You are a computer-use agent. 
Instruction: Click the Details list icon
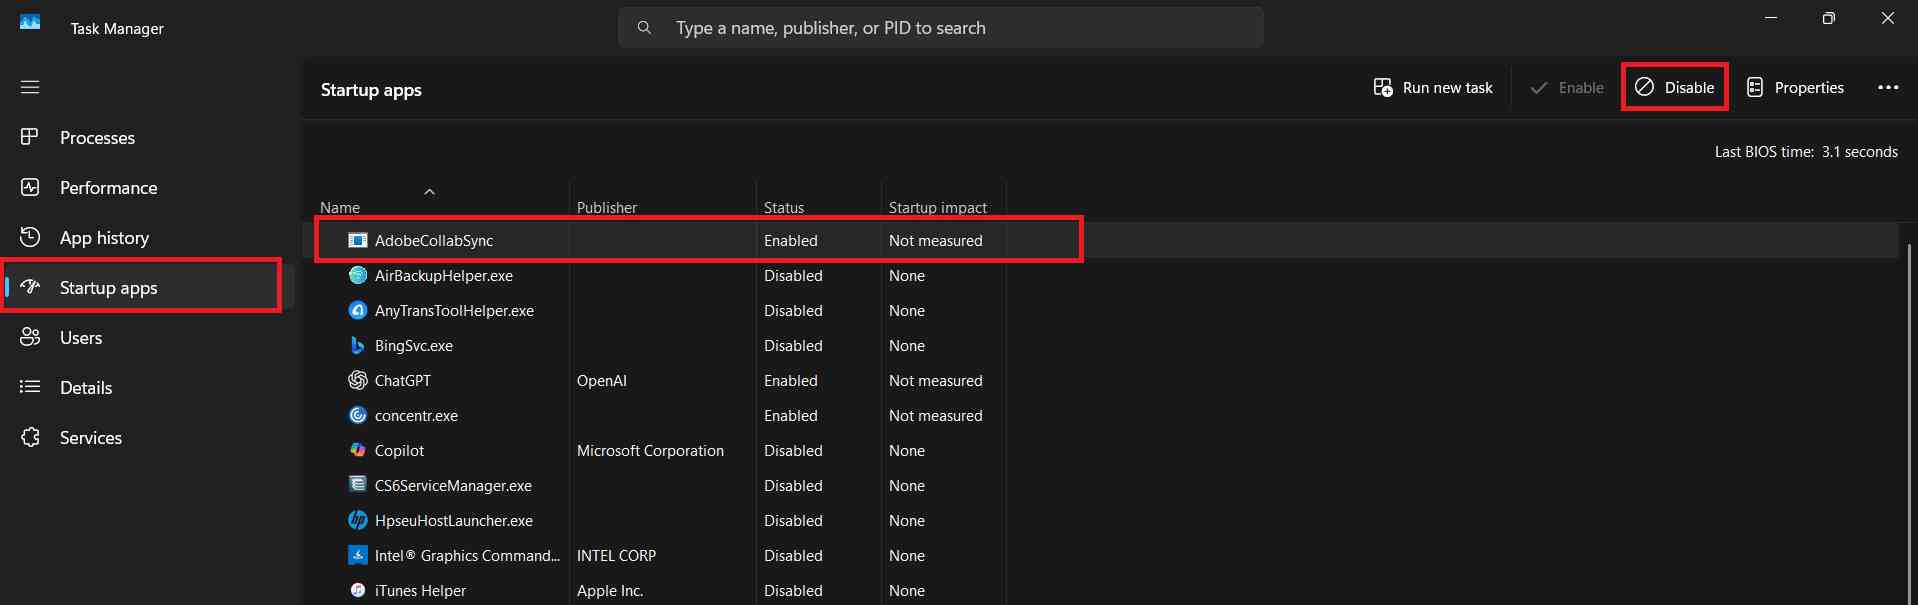point(30,387)
